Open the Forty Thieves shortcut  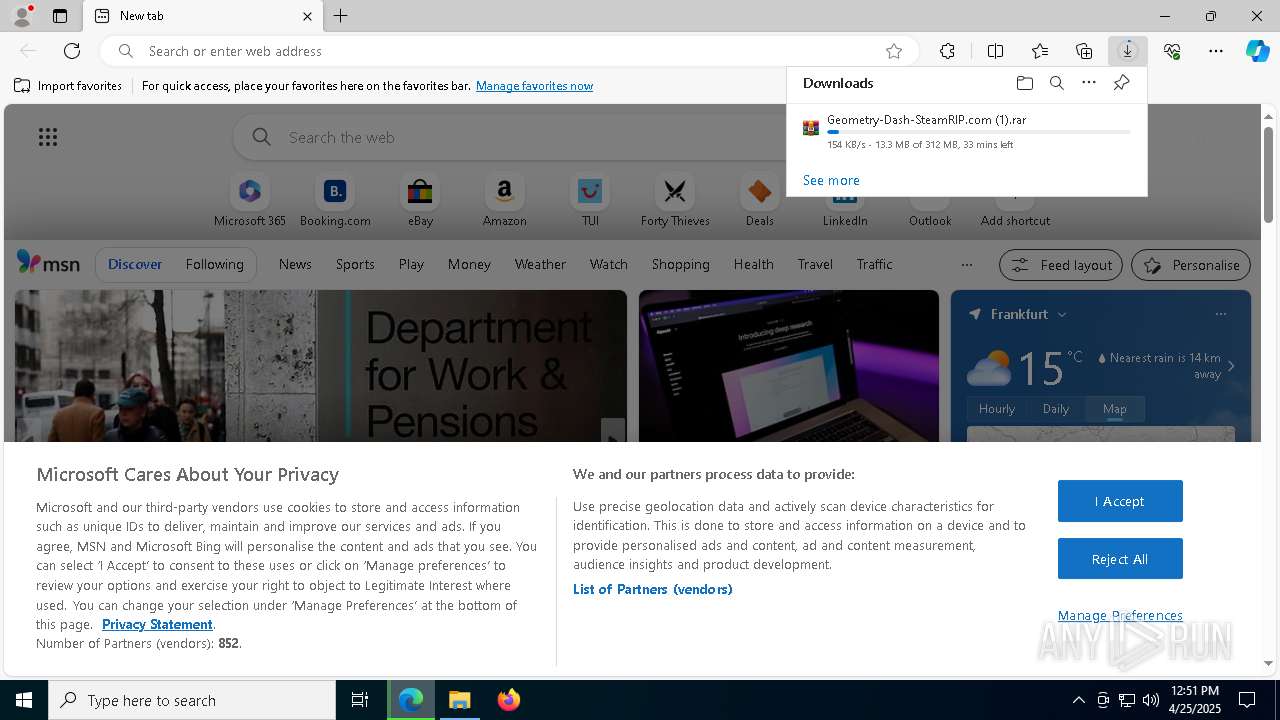675,200
